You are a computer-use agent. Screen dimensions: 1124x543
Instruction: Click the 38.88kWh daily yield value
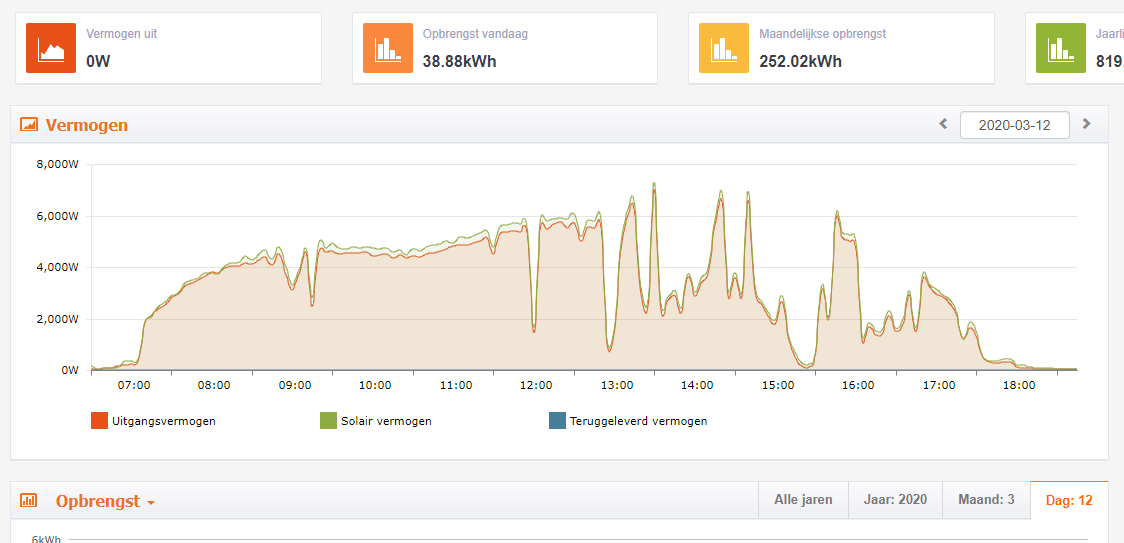coord(459,62)
